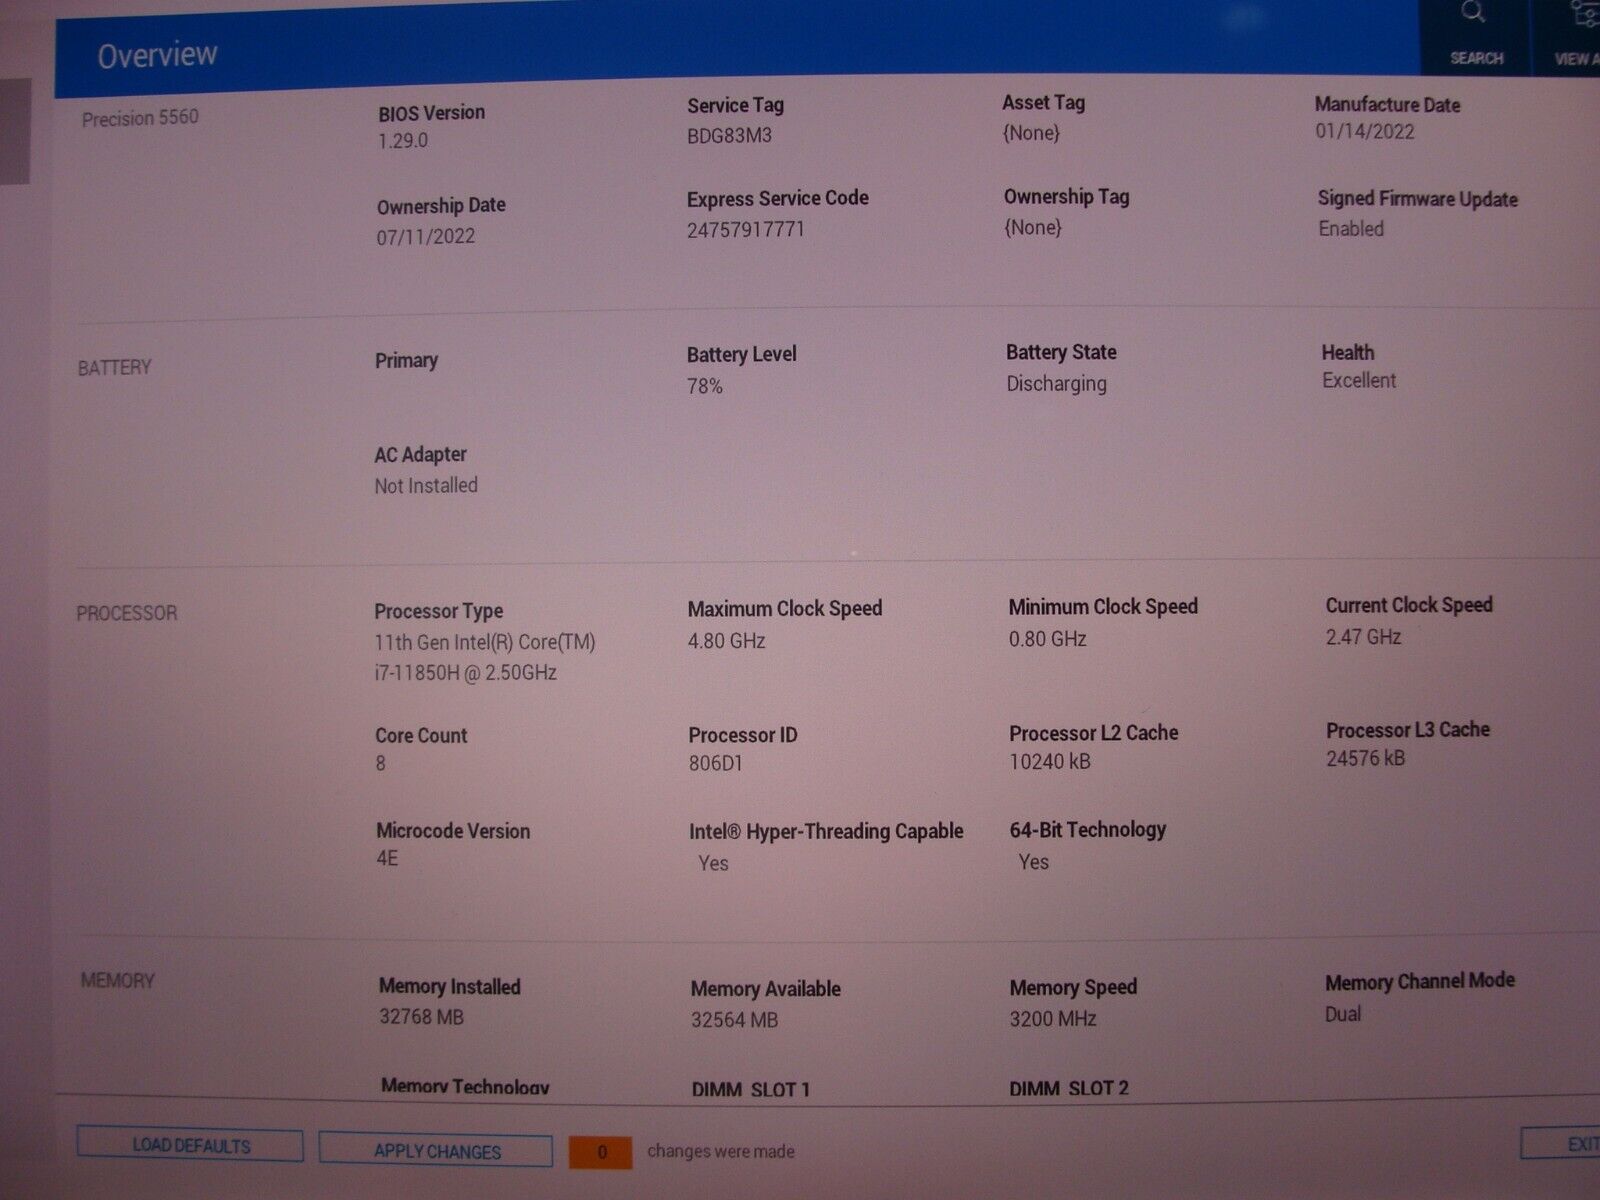Select battery Health value Excellent
The height and width of the screenshot is (1200, 1600).
(x=1359, y=380)
